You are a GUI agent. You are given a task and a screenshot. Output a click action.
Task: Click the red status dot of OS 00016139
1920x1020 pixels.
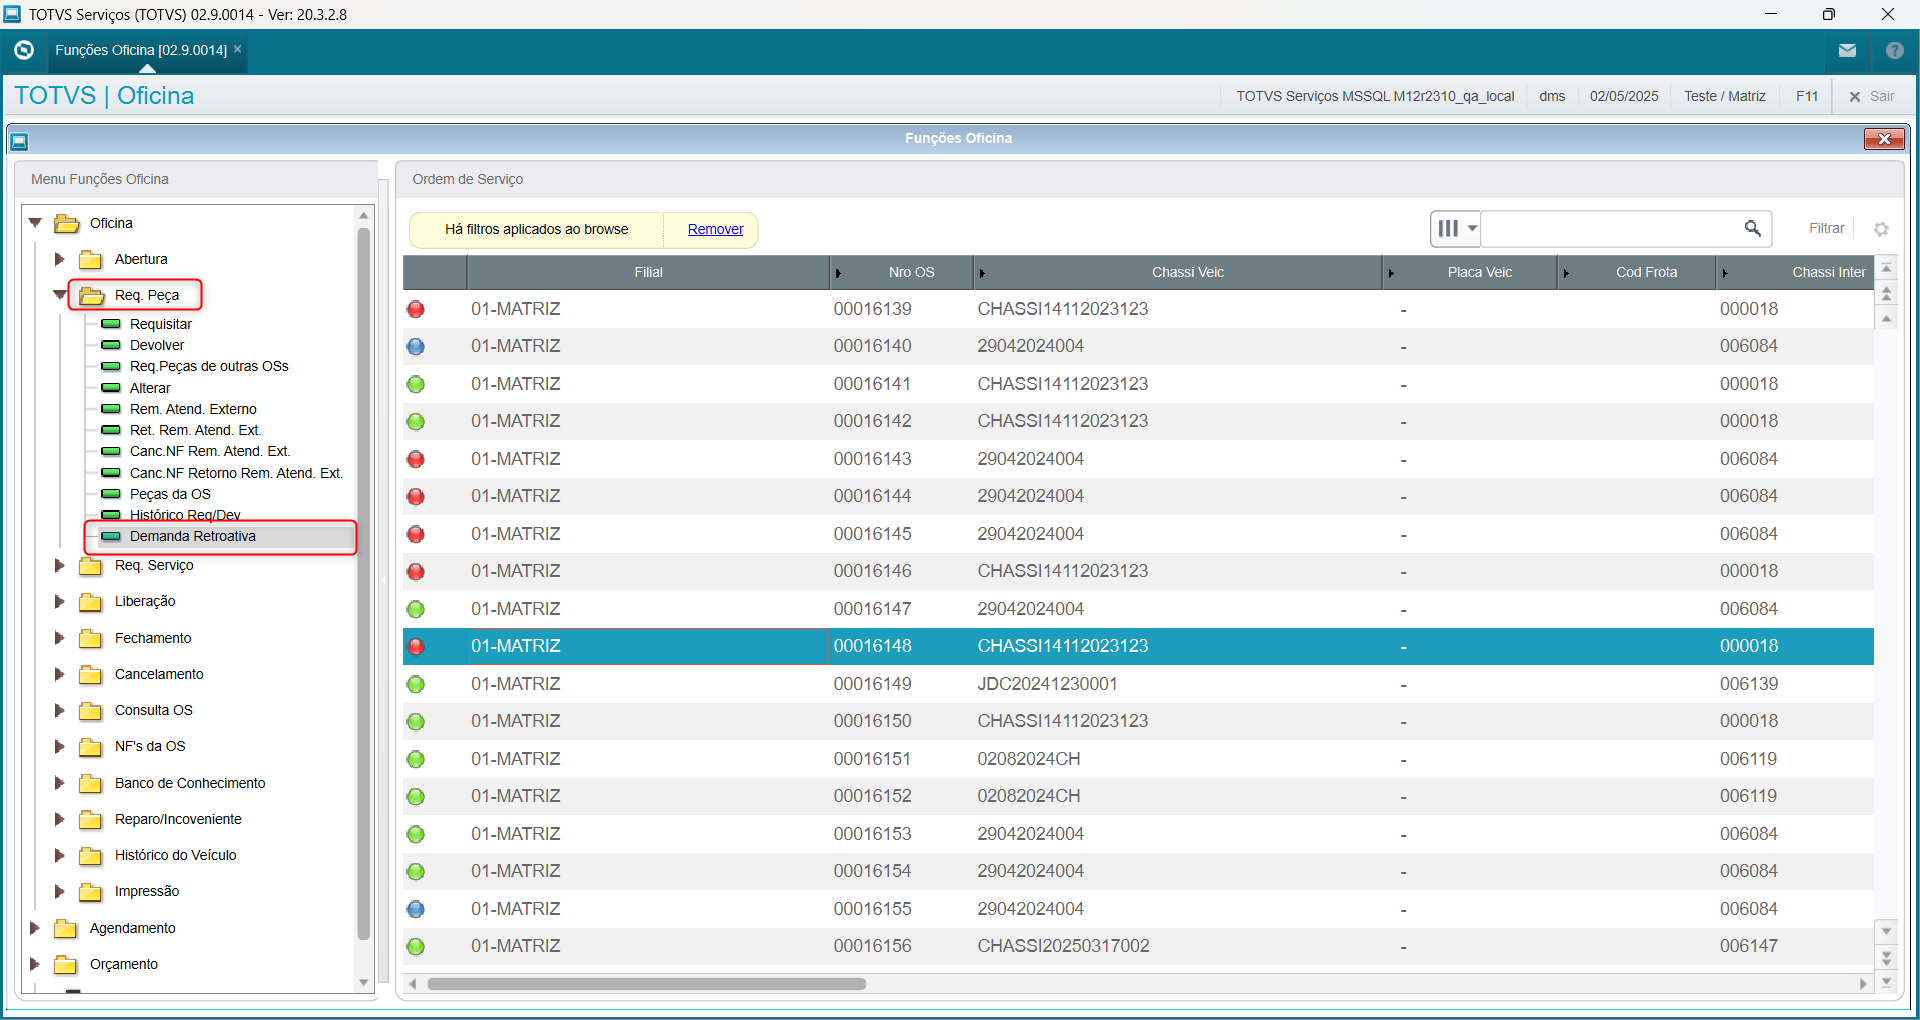416,310
